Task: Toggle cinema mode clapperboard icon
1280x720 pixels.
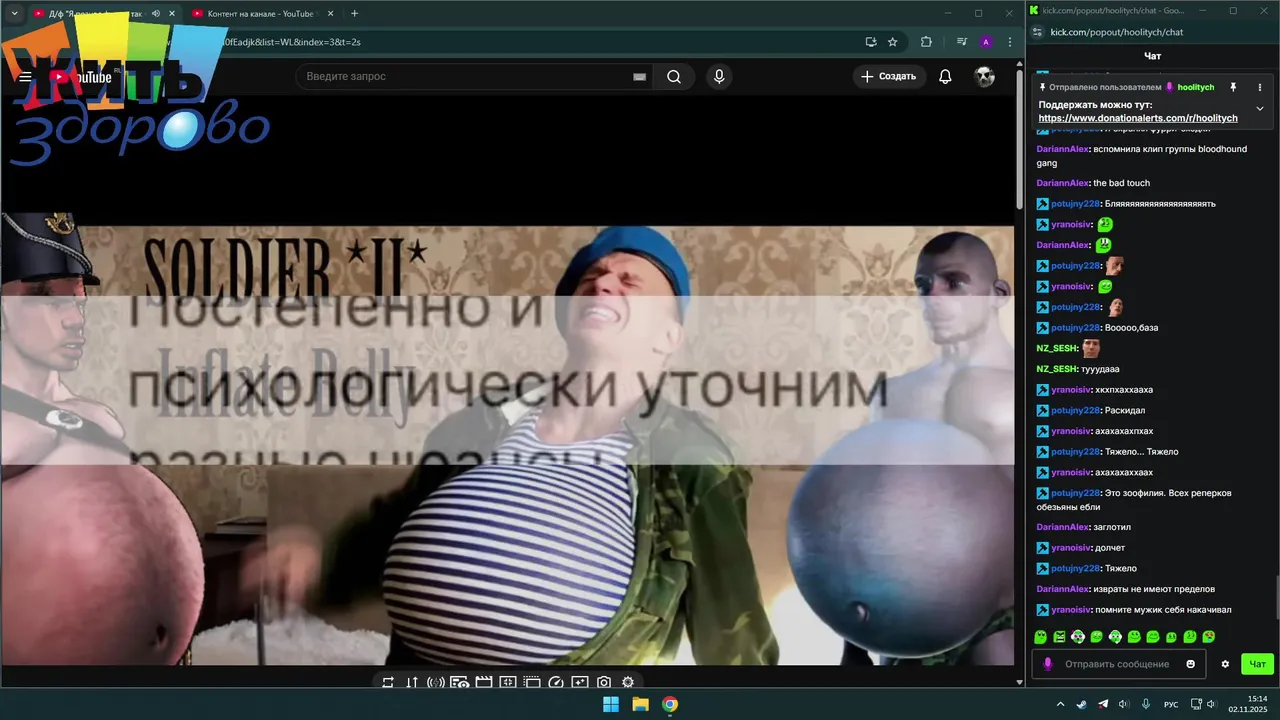Action: point(484,682)
